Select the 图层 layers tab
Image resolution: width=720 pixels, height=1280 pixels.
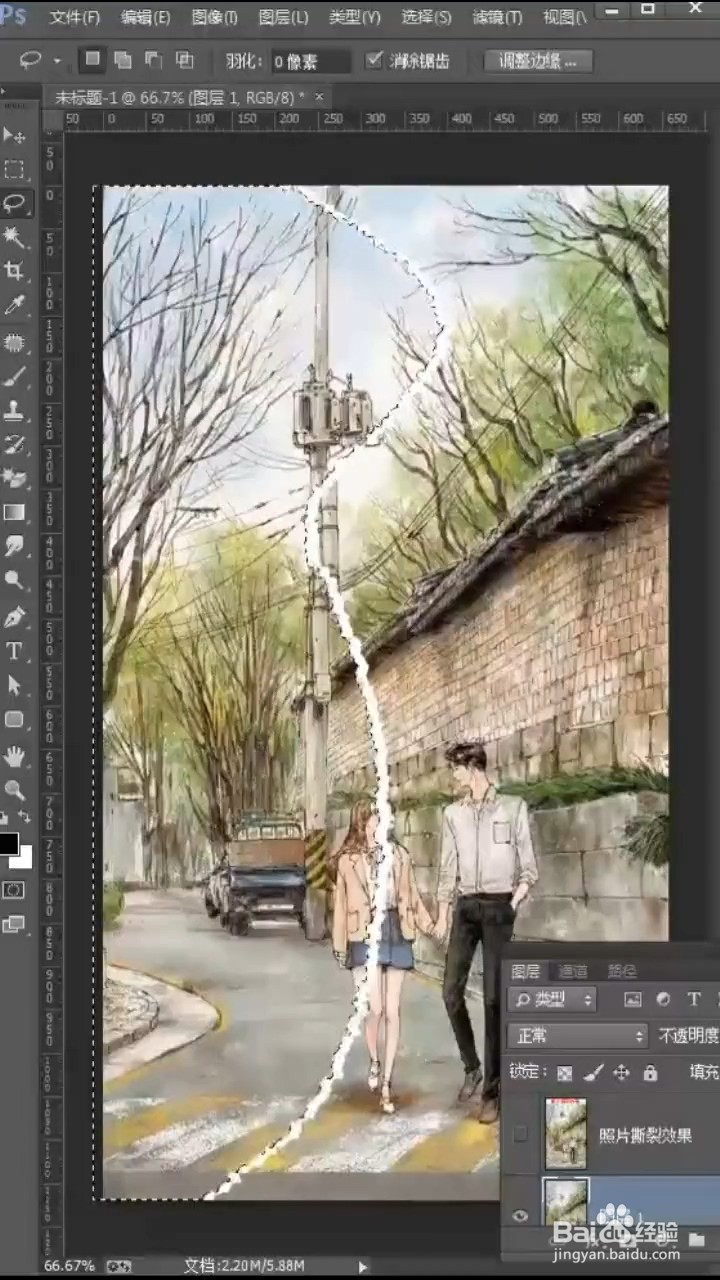(525, 970)
